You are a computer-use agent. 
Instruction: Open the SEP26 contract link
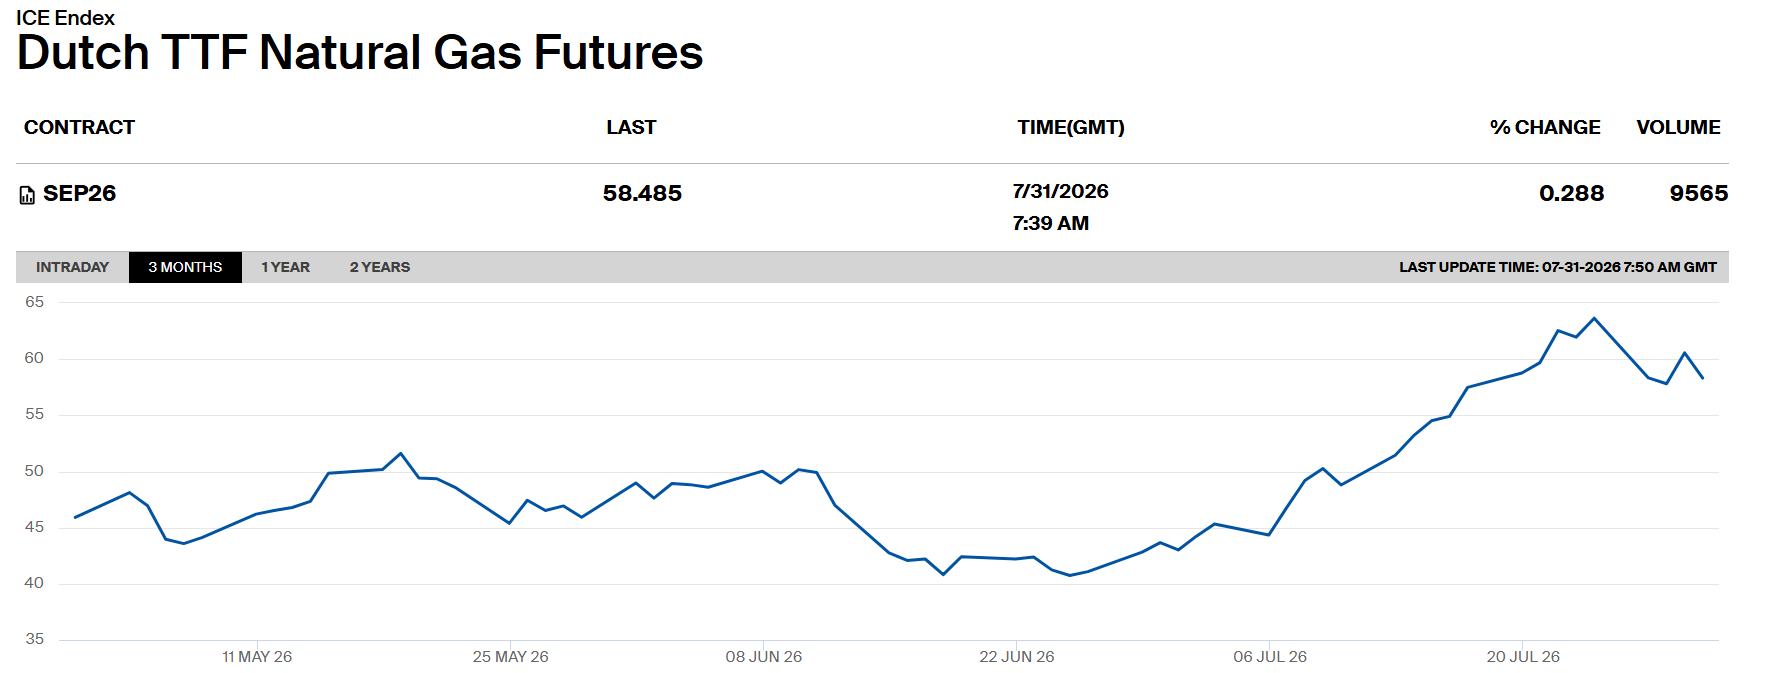(80, 193)
